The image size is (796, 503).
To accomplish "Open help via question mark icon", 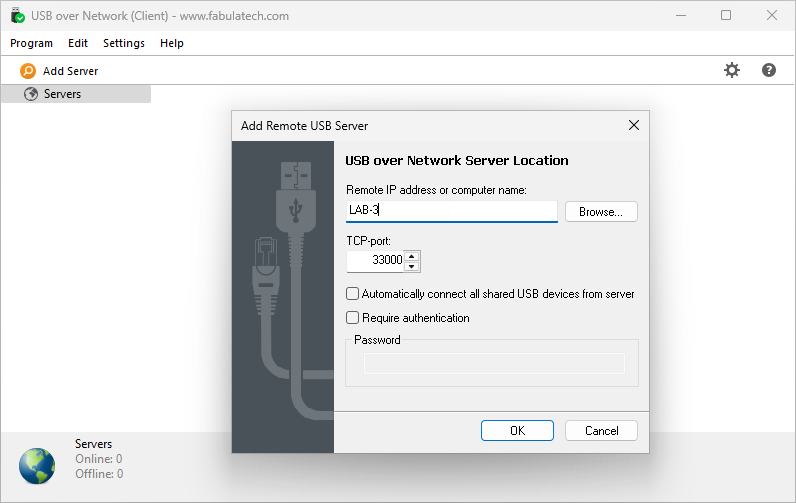I will 769,70.
